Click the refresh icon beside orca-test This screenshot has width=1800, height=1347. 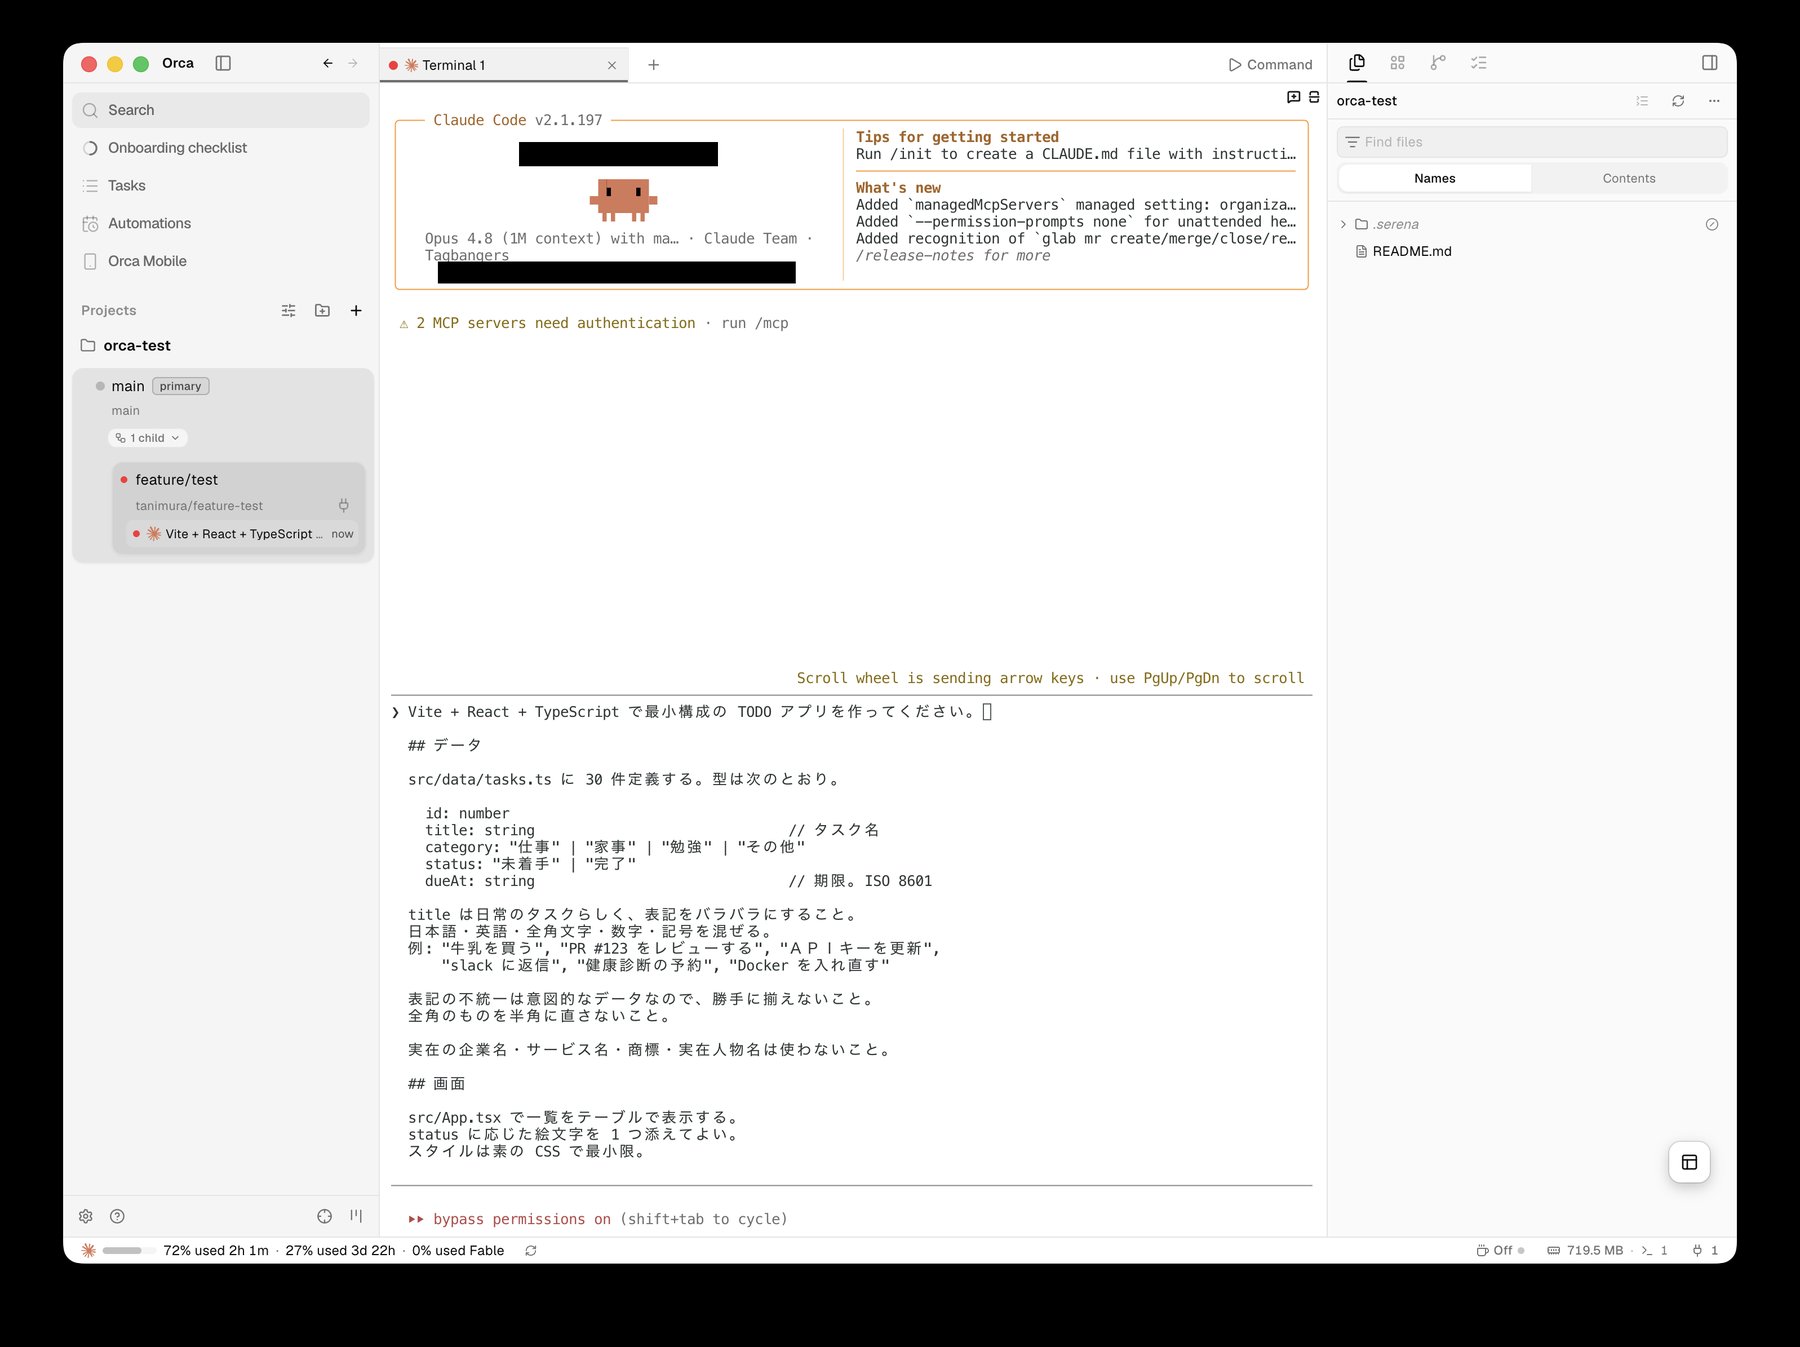coord(1678,101)
